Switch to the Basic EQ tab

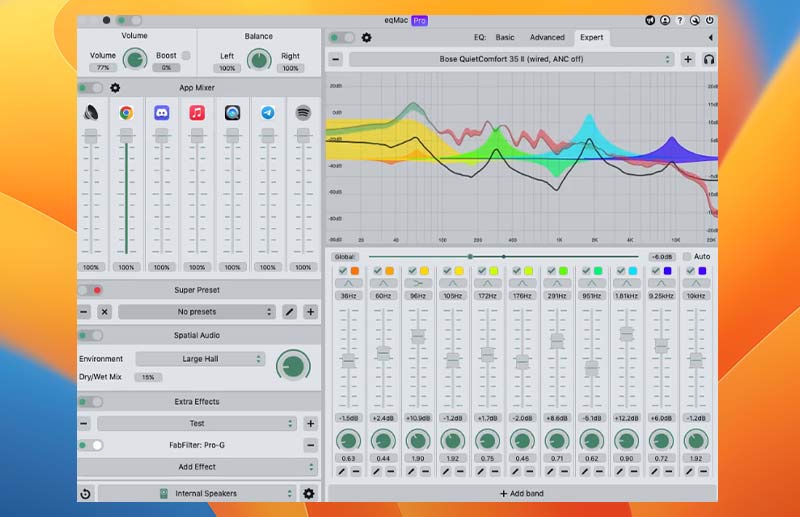[505, 37]
